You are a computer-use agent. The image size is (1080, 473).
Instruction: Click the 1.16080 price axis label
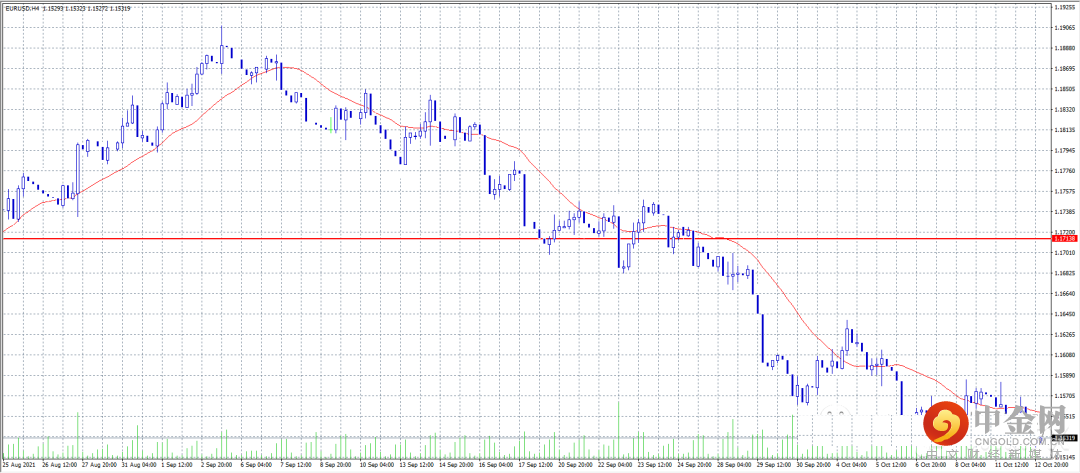point(1064,355)
